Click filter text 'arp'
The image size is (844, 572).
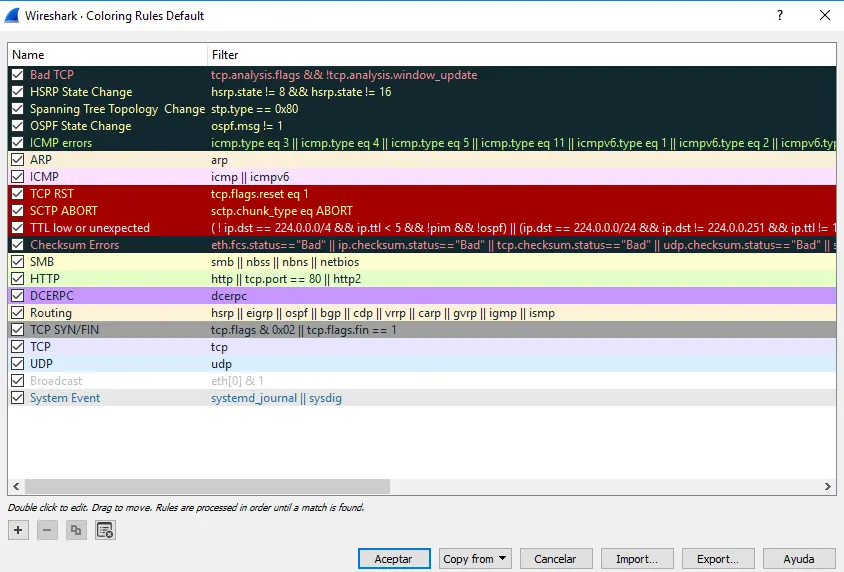pos(219,160)
